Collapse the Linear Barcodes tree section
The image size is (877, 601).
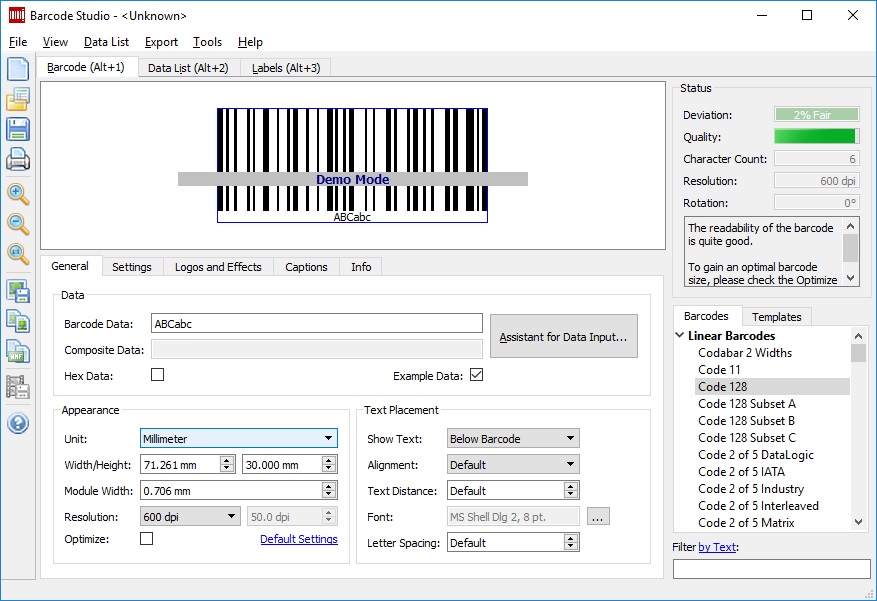(679, 335)
